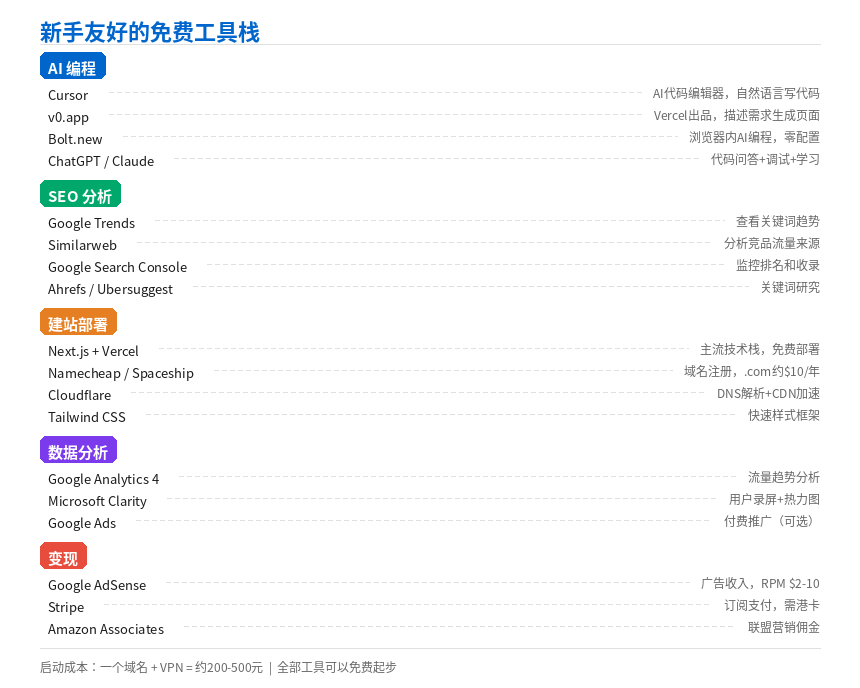
Task: Click the Microsoft Clarity entry
Action: click(x=98, y=501)
